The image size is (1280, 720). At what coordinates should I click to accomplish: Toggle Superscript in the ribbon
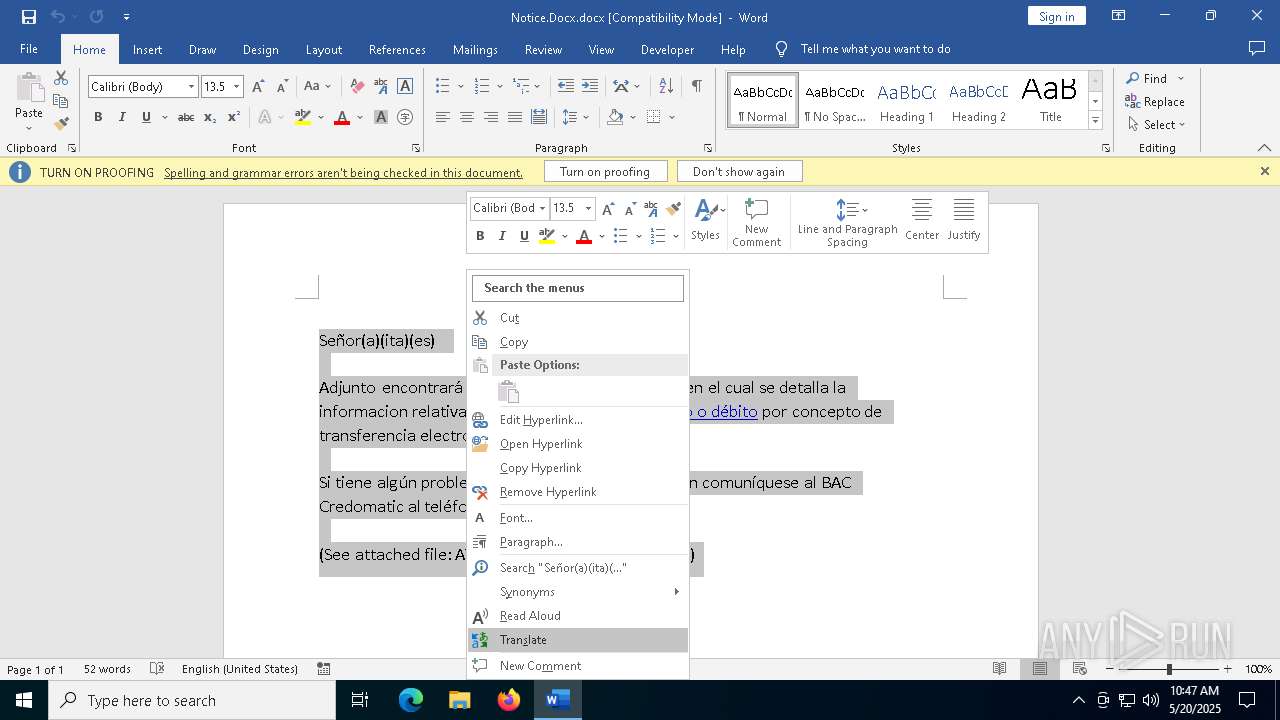click(x=234, y=117)
